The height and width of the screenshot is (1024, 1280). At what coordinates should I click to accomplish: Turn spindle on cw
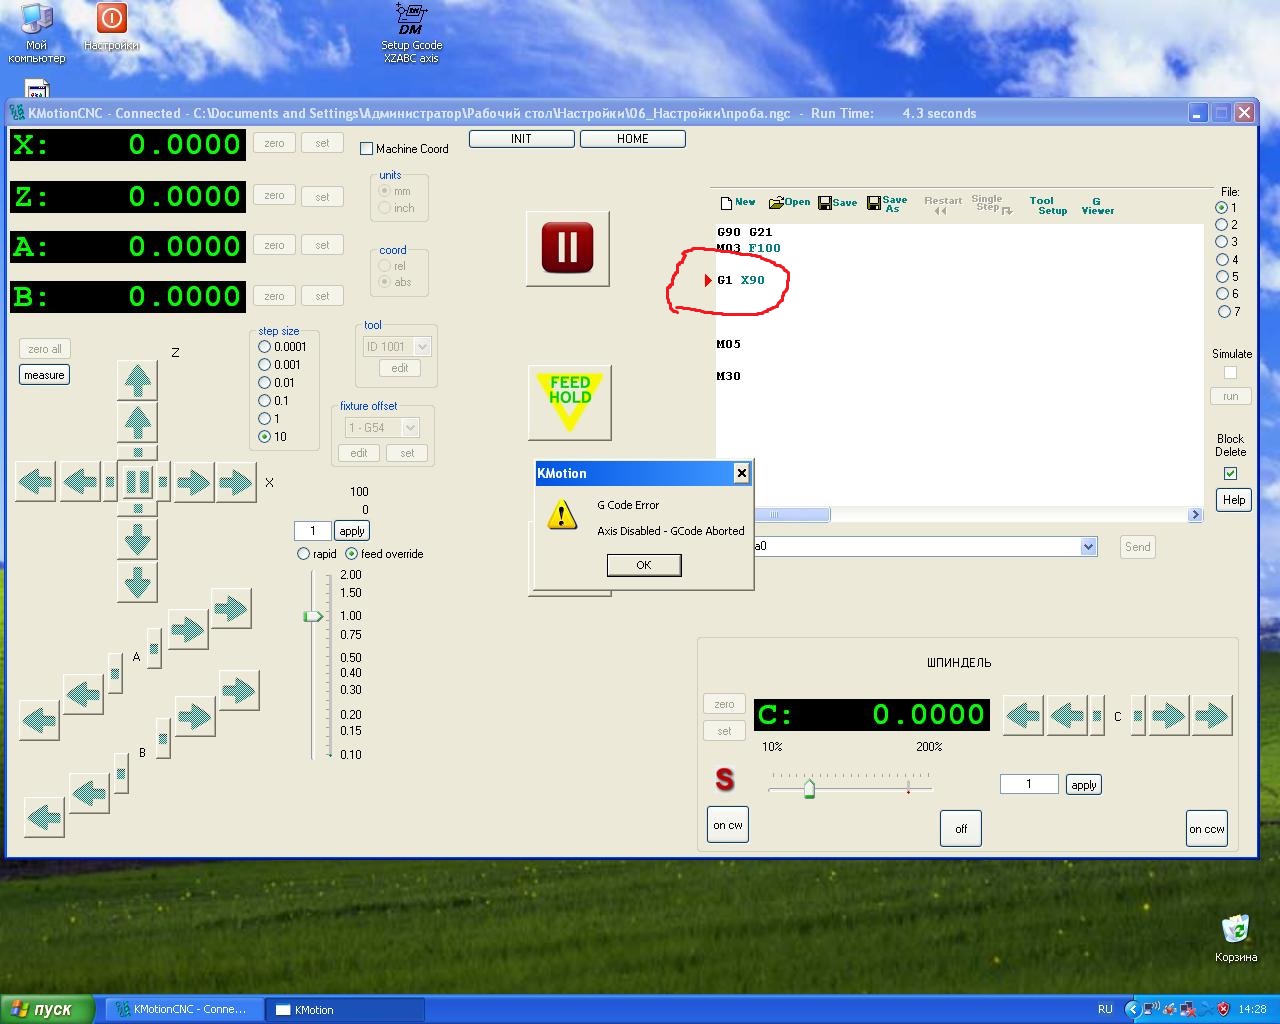point(728,825)
